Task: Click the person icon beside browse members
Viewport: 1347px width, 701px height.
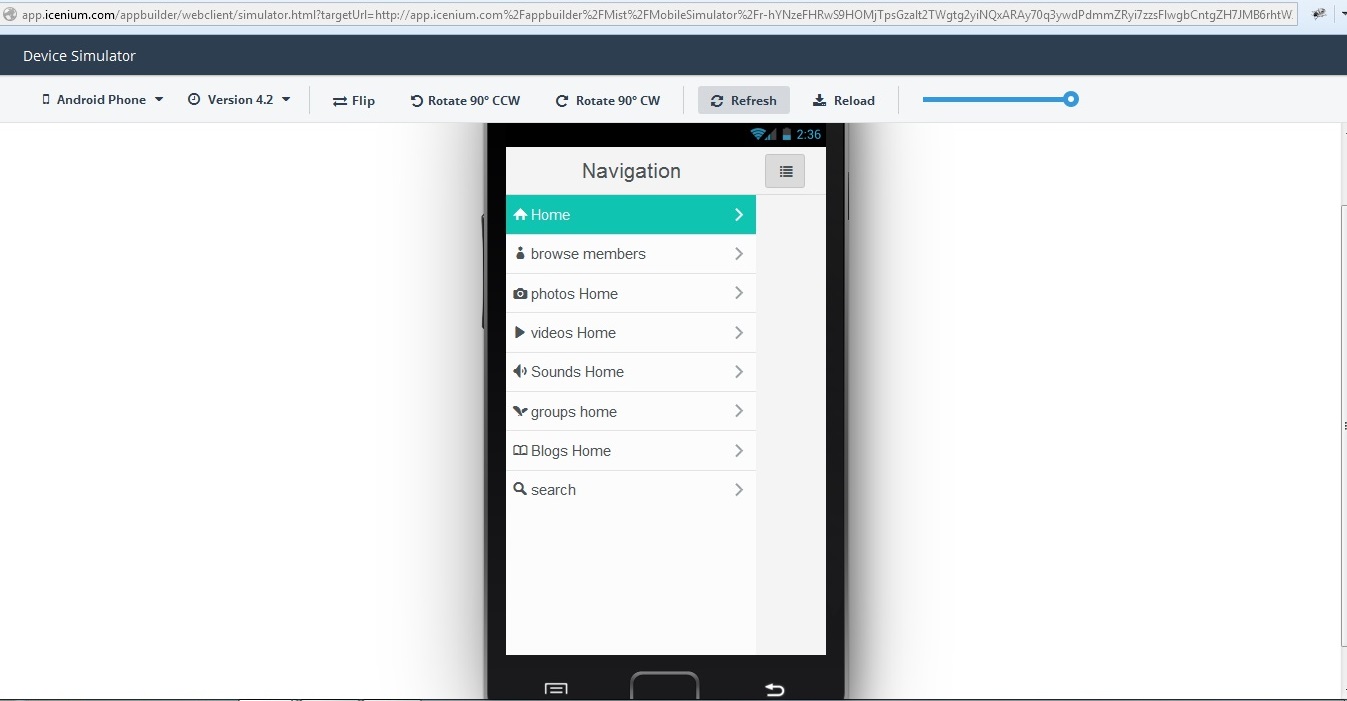Action: click(x=520, y=253)
